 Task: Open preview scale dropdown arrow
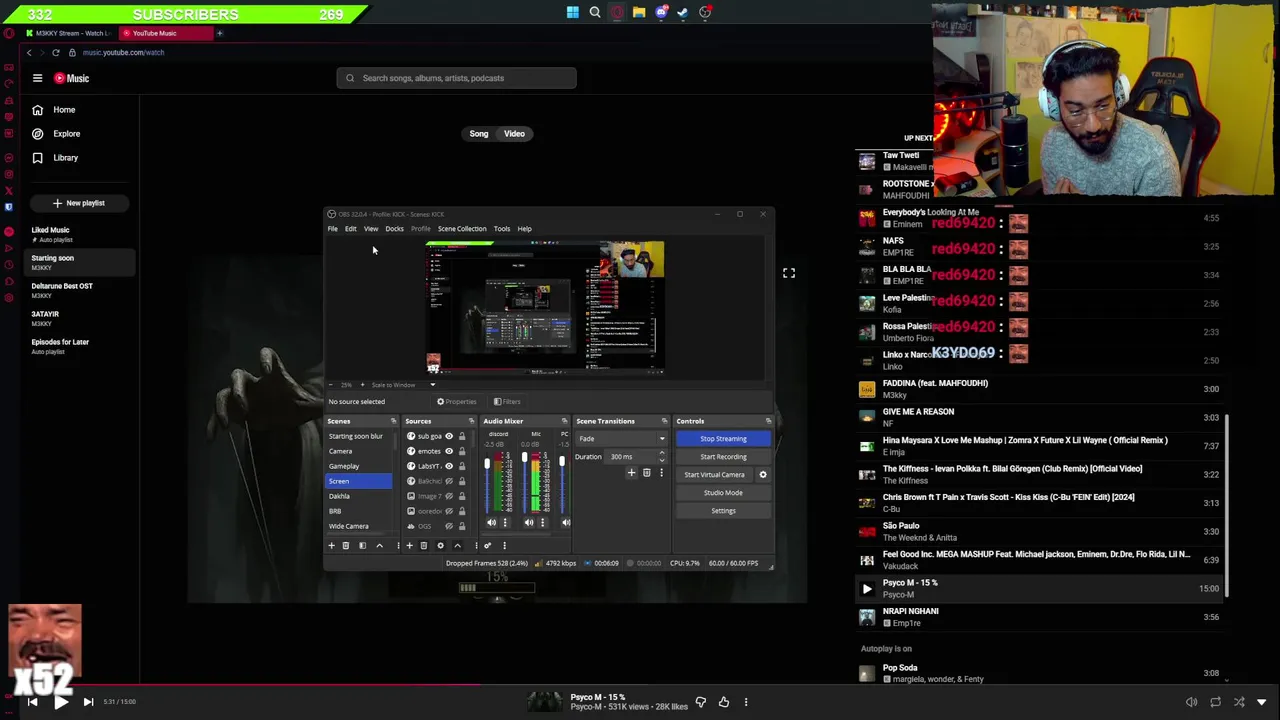tap(433, 385)
